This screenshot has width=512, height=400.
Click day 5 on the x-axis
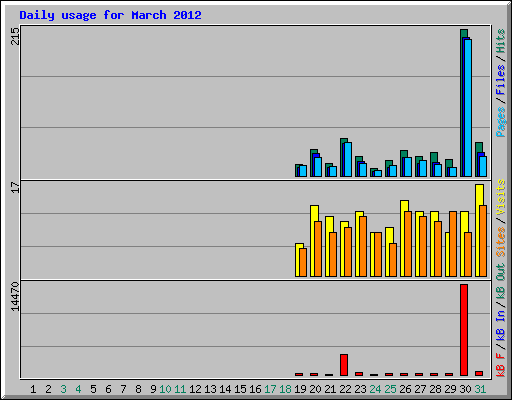[x=93, y=389]
